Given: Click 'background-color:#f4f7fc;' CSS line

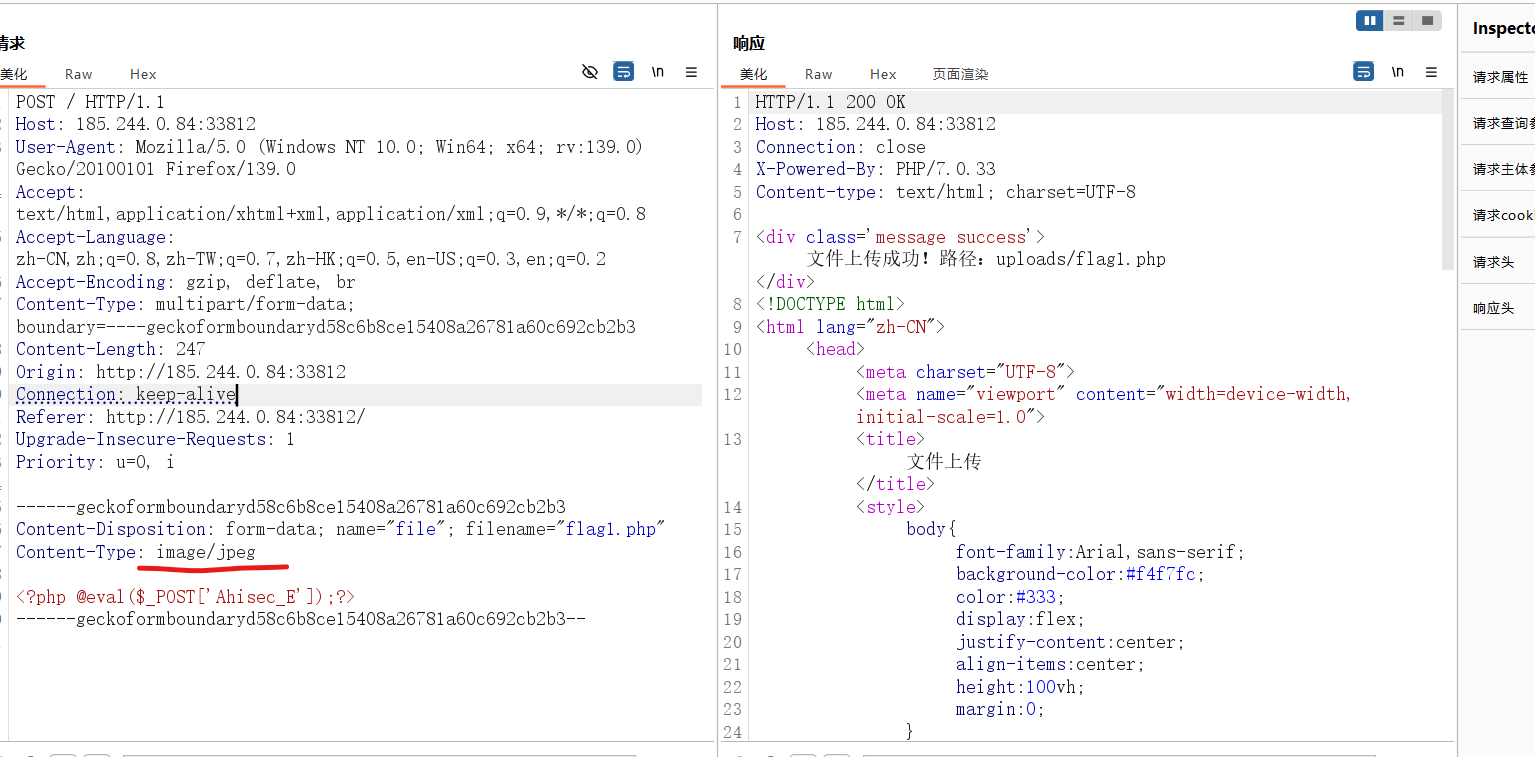Looking at the screenshot, I should pyautogui.click(x=1080, y=574).
